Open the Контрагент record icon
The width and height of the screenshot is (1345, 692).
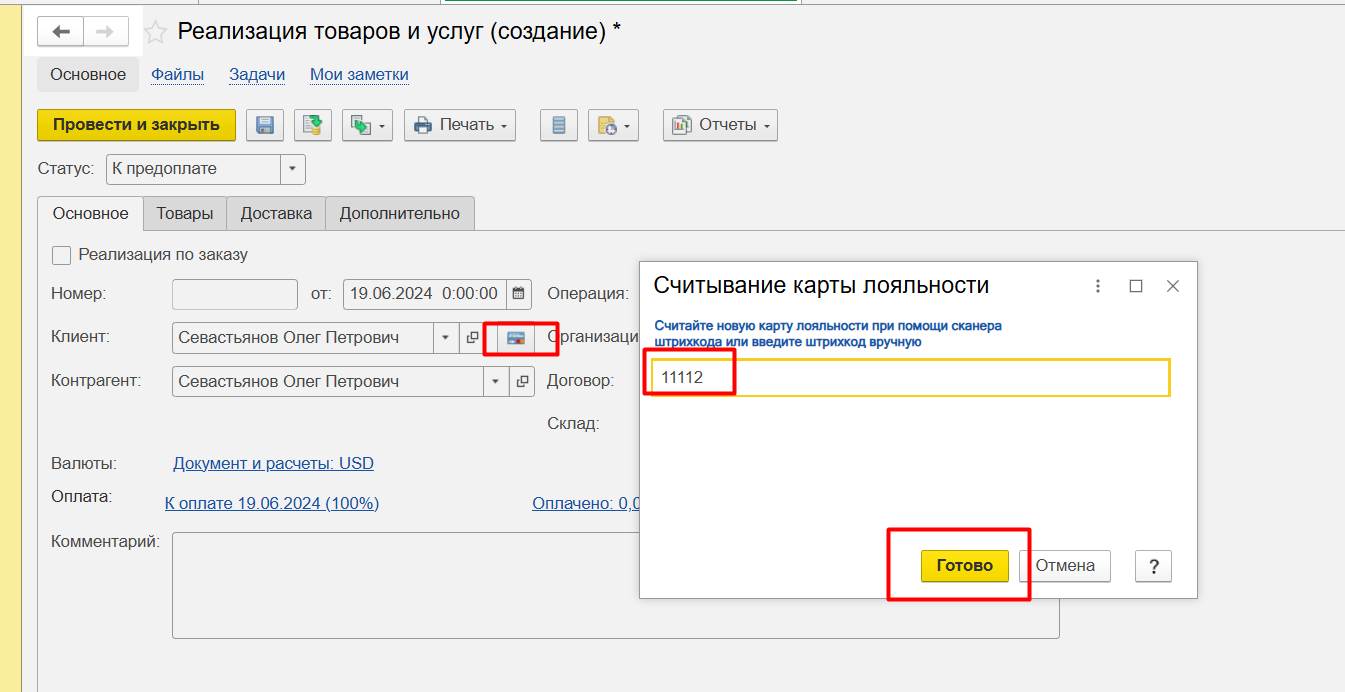[x=522, y=382]
